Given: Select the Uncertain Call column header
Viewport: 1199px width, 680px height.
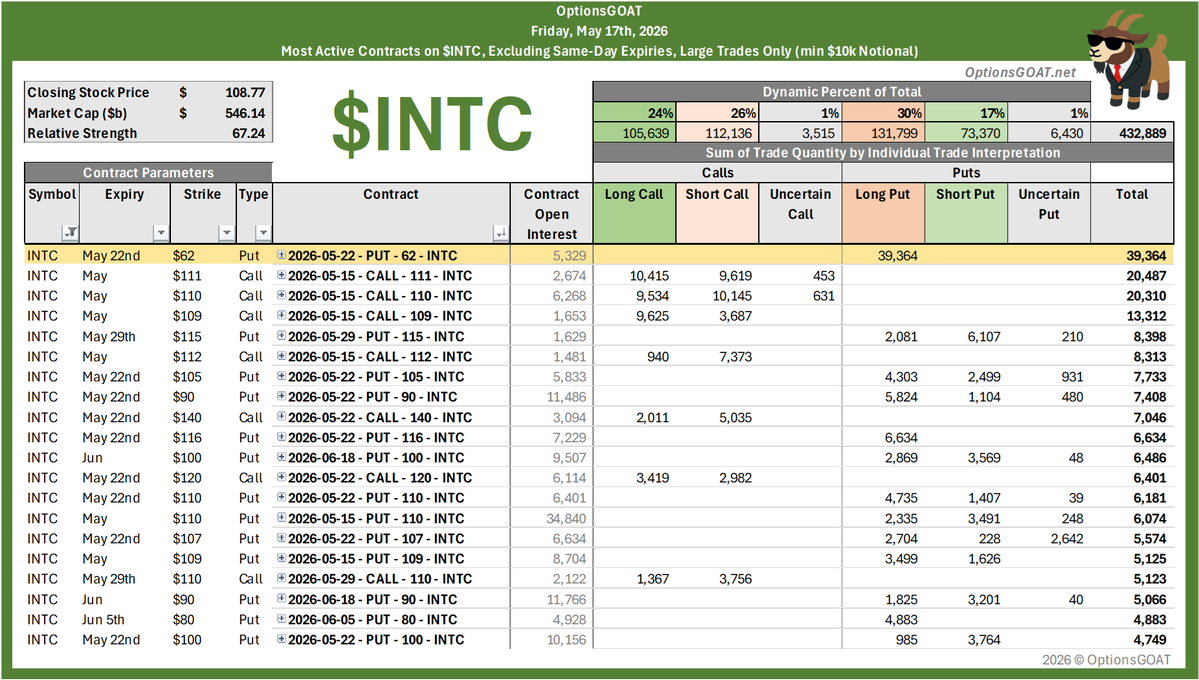Looking at the screenshot, I should click(x=801, y=213).
